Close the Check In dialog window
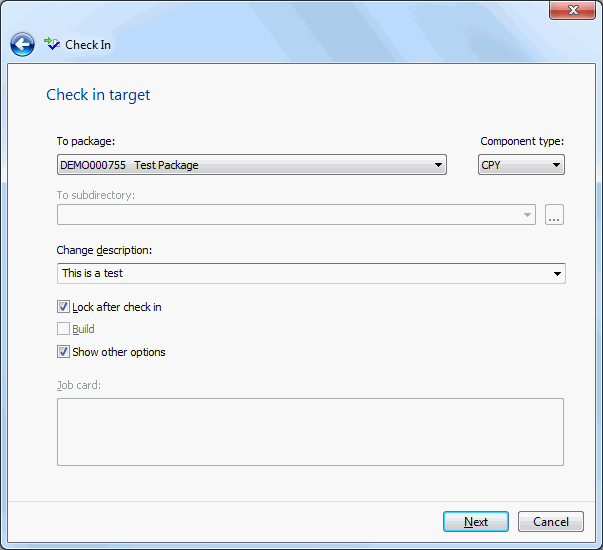The image size is (603, 550). (x=572, y=10)
